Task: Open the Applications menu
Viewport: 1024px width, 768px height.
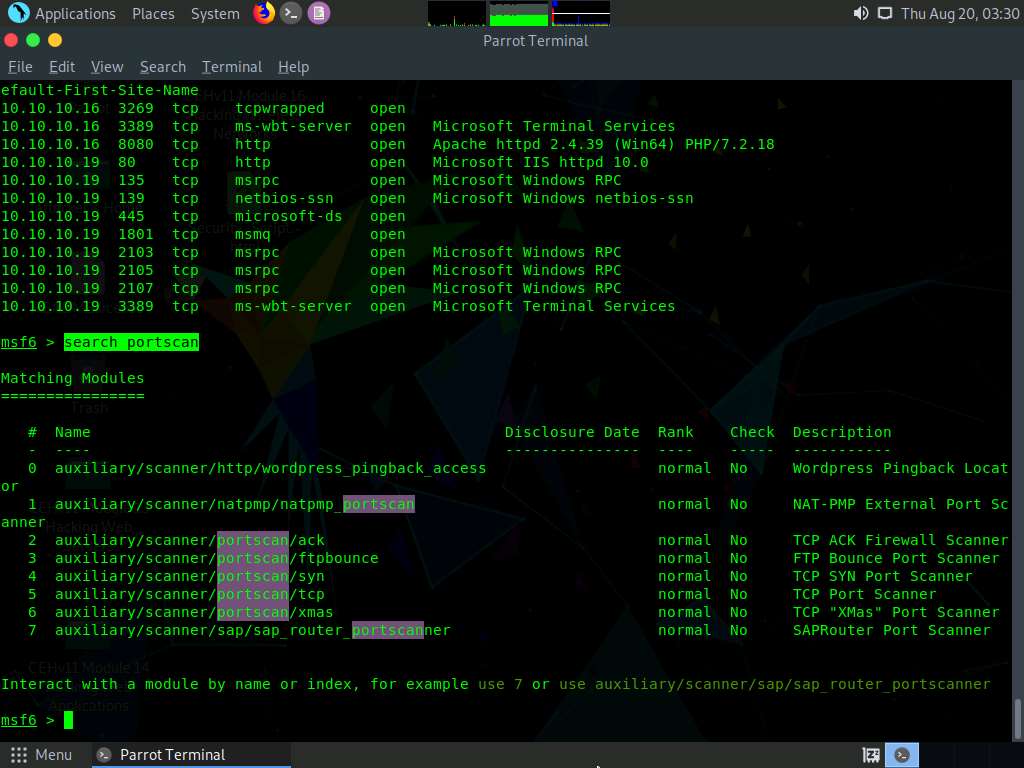Action: (x=75, y=14)
